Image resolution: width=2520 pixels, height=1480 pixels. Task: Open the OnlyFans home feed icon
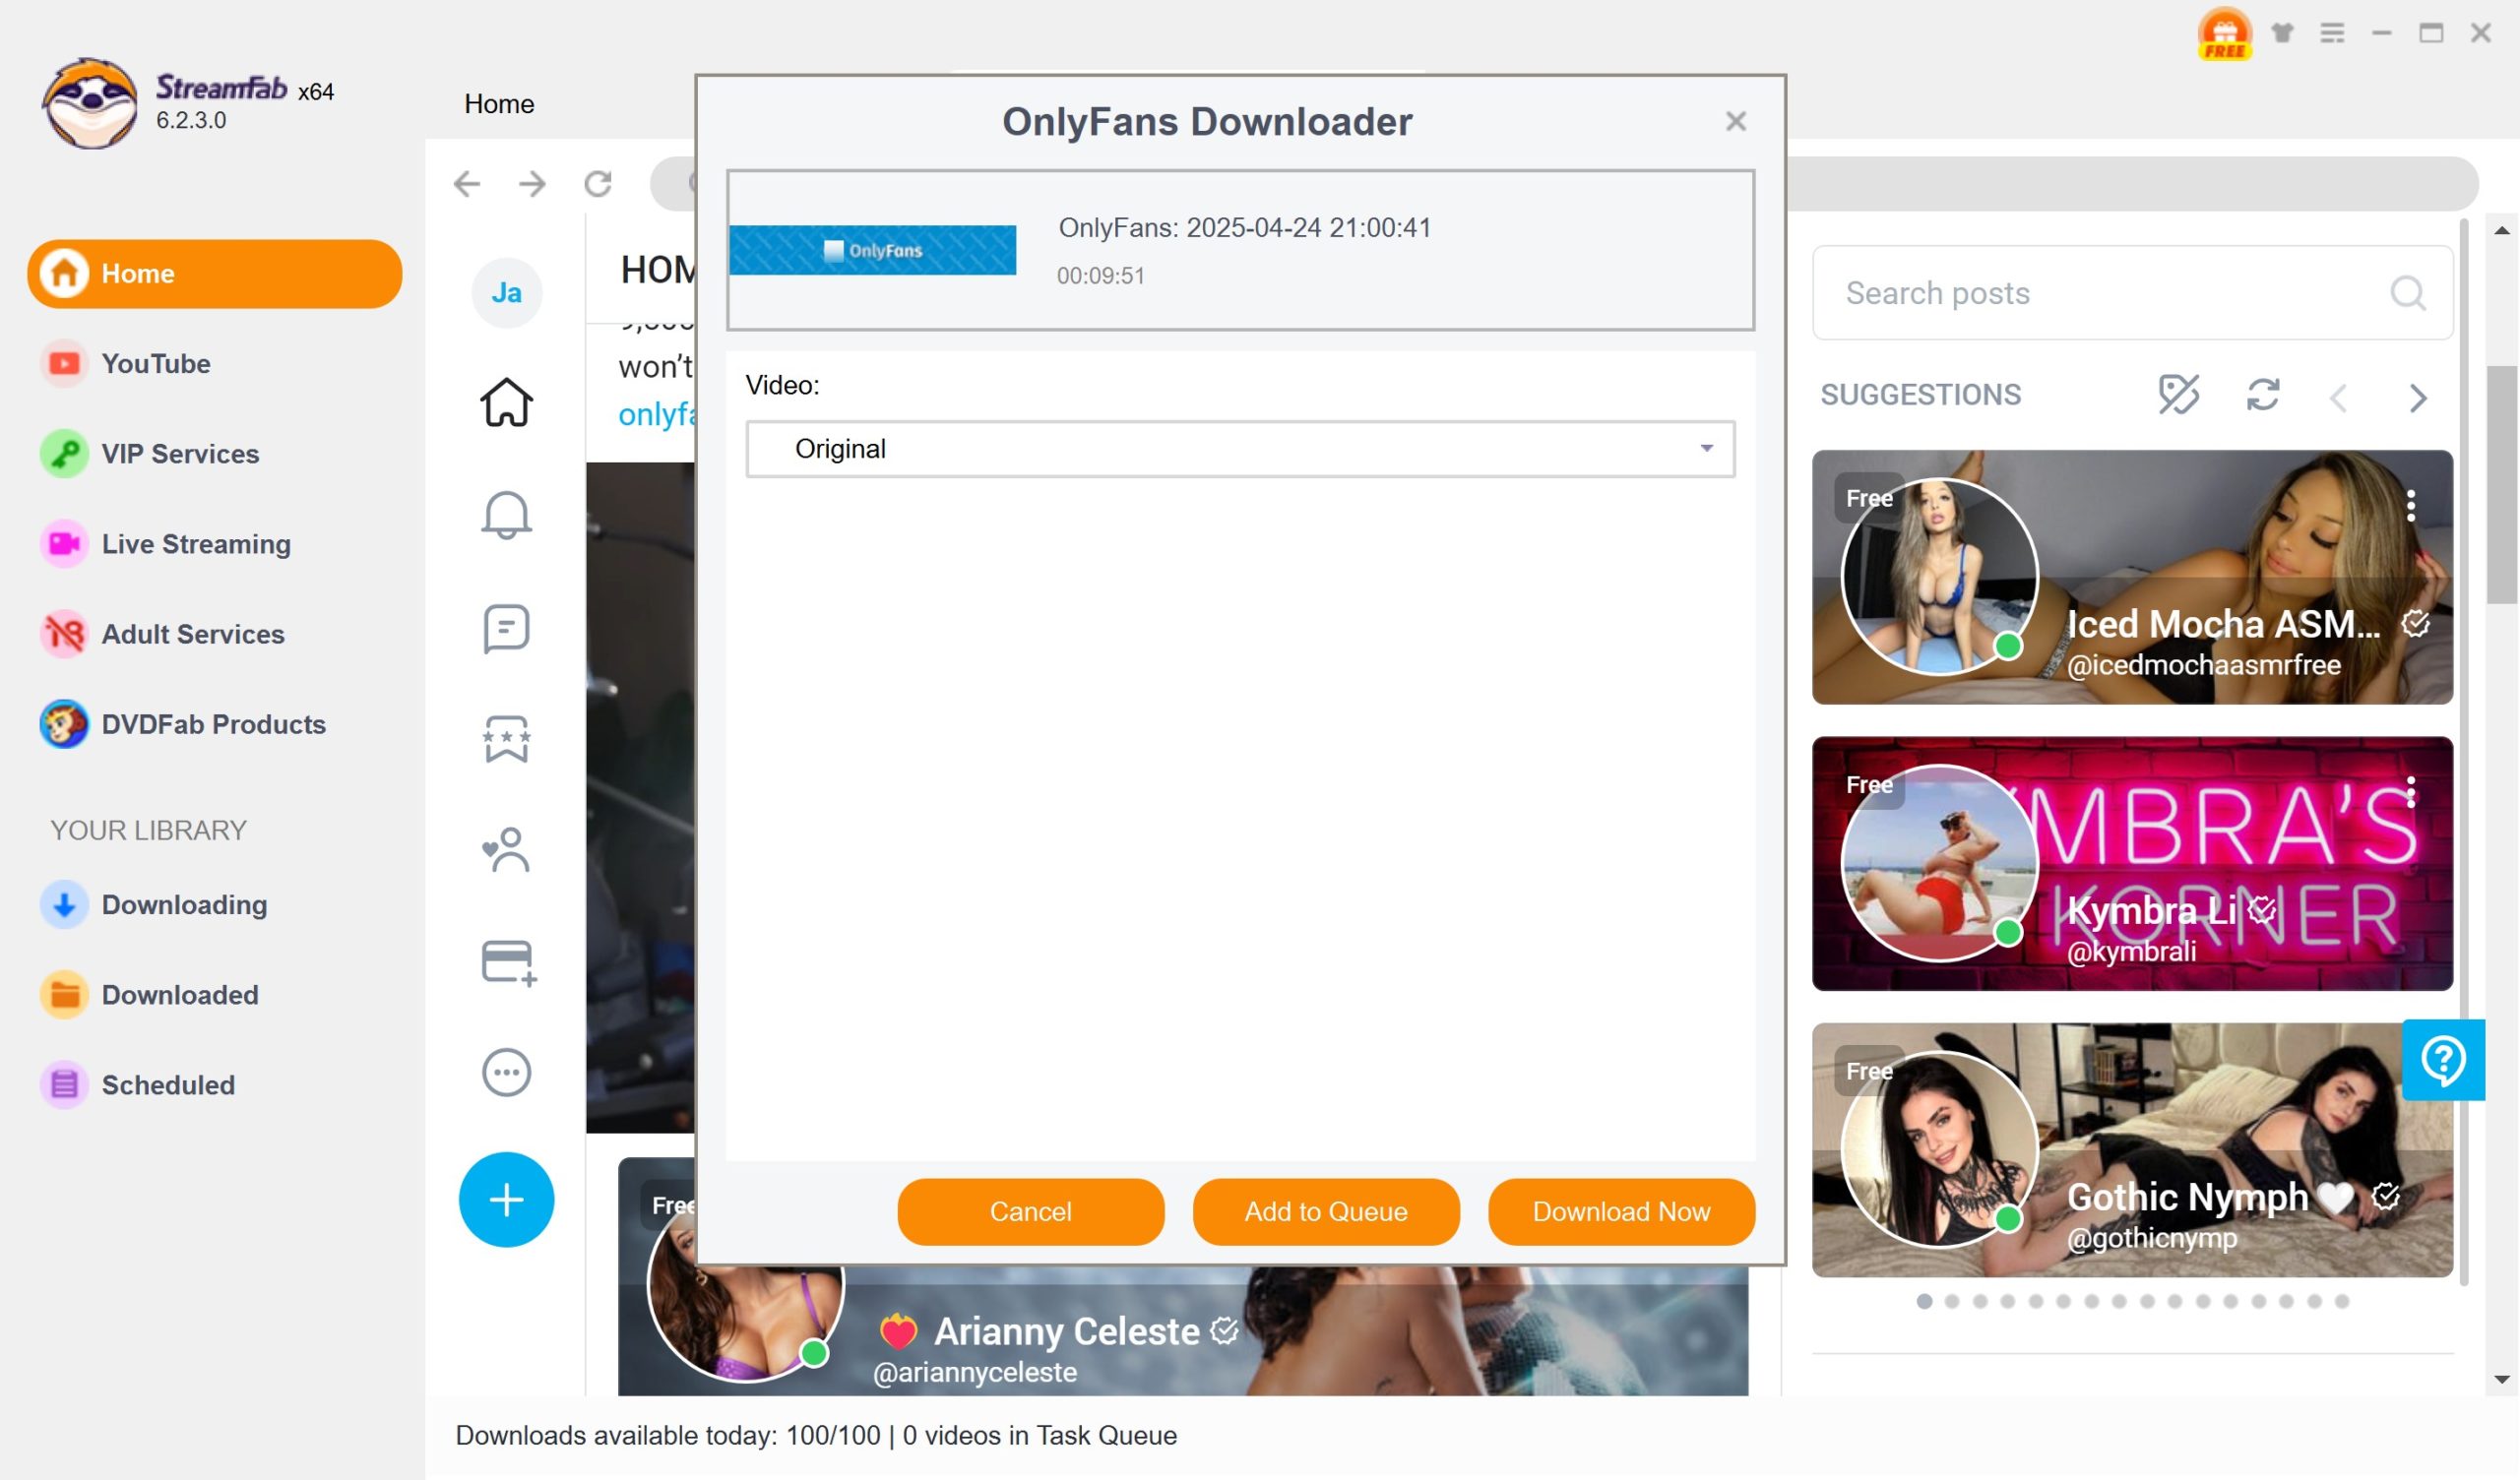coord(507,402)
